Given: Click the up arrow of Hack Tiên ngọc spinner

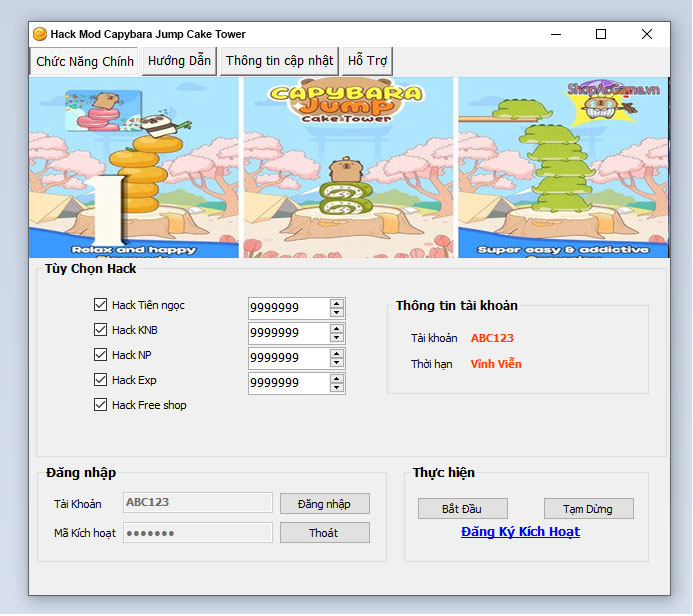Looking at the screenshot, I should tap(337, 303).
